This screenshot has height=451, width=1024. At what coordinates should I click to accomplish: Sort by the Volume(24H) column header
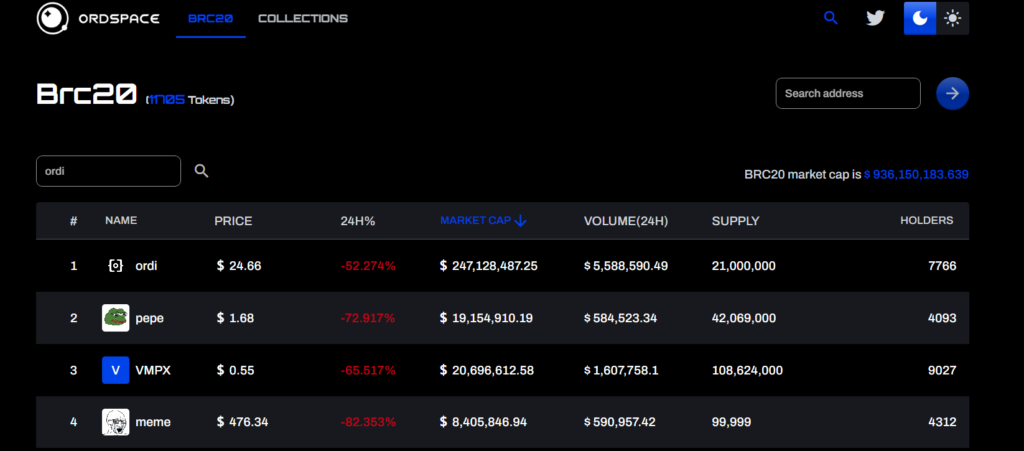(x=625, y=221)
